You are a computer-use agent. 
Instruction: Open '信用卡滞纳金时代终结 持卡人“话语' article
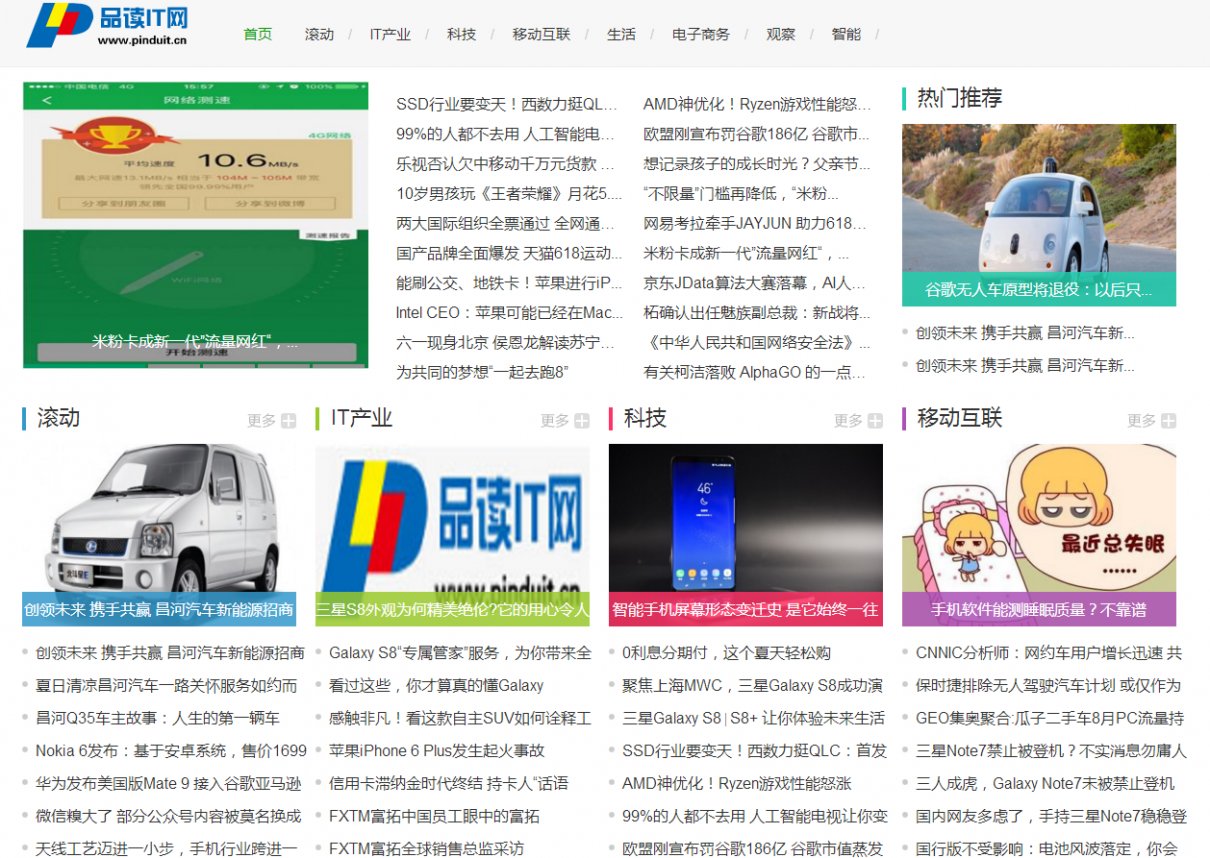coord(449,784)
